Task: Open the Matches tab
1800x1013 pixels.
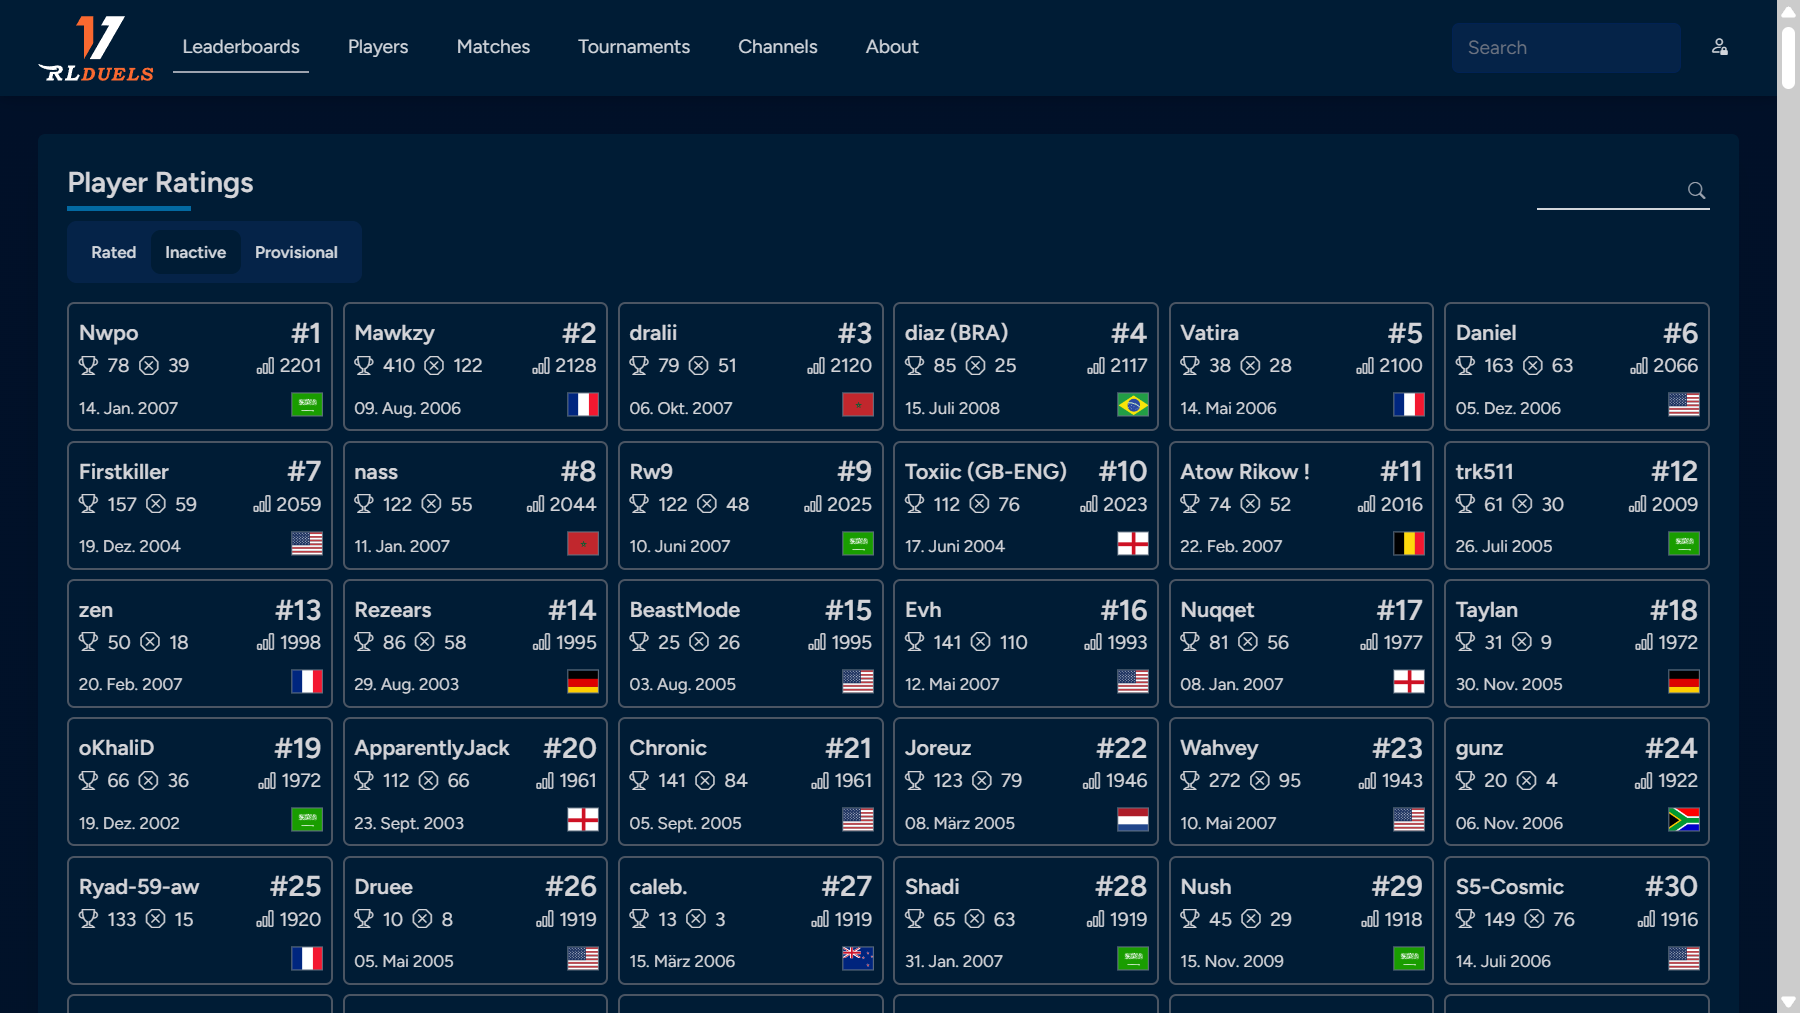Action: [493, 47]
